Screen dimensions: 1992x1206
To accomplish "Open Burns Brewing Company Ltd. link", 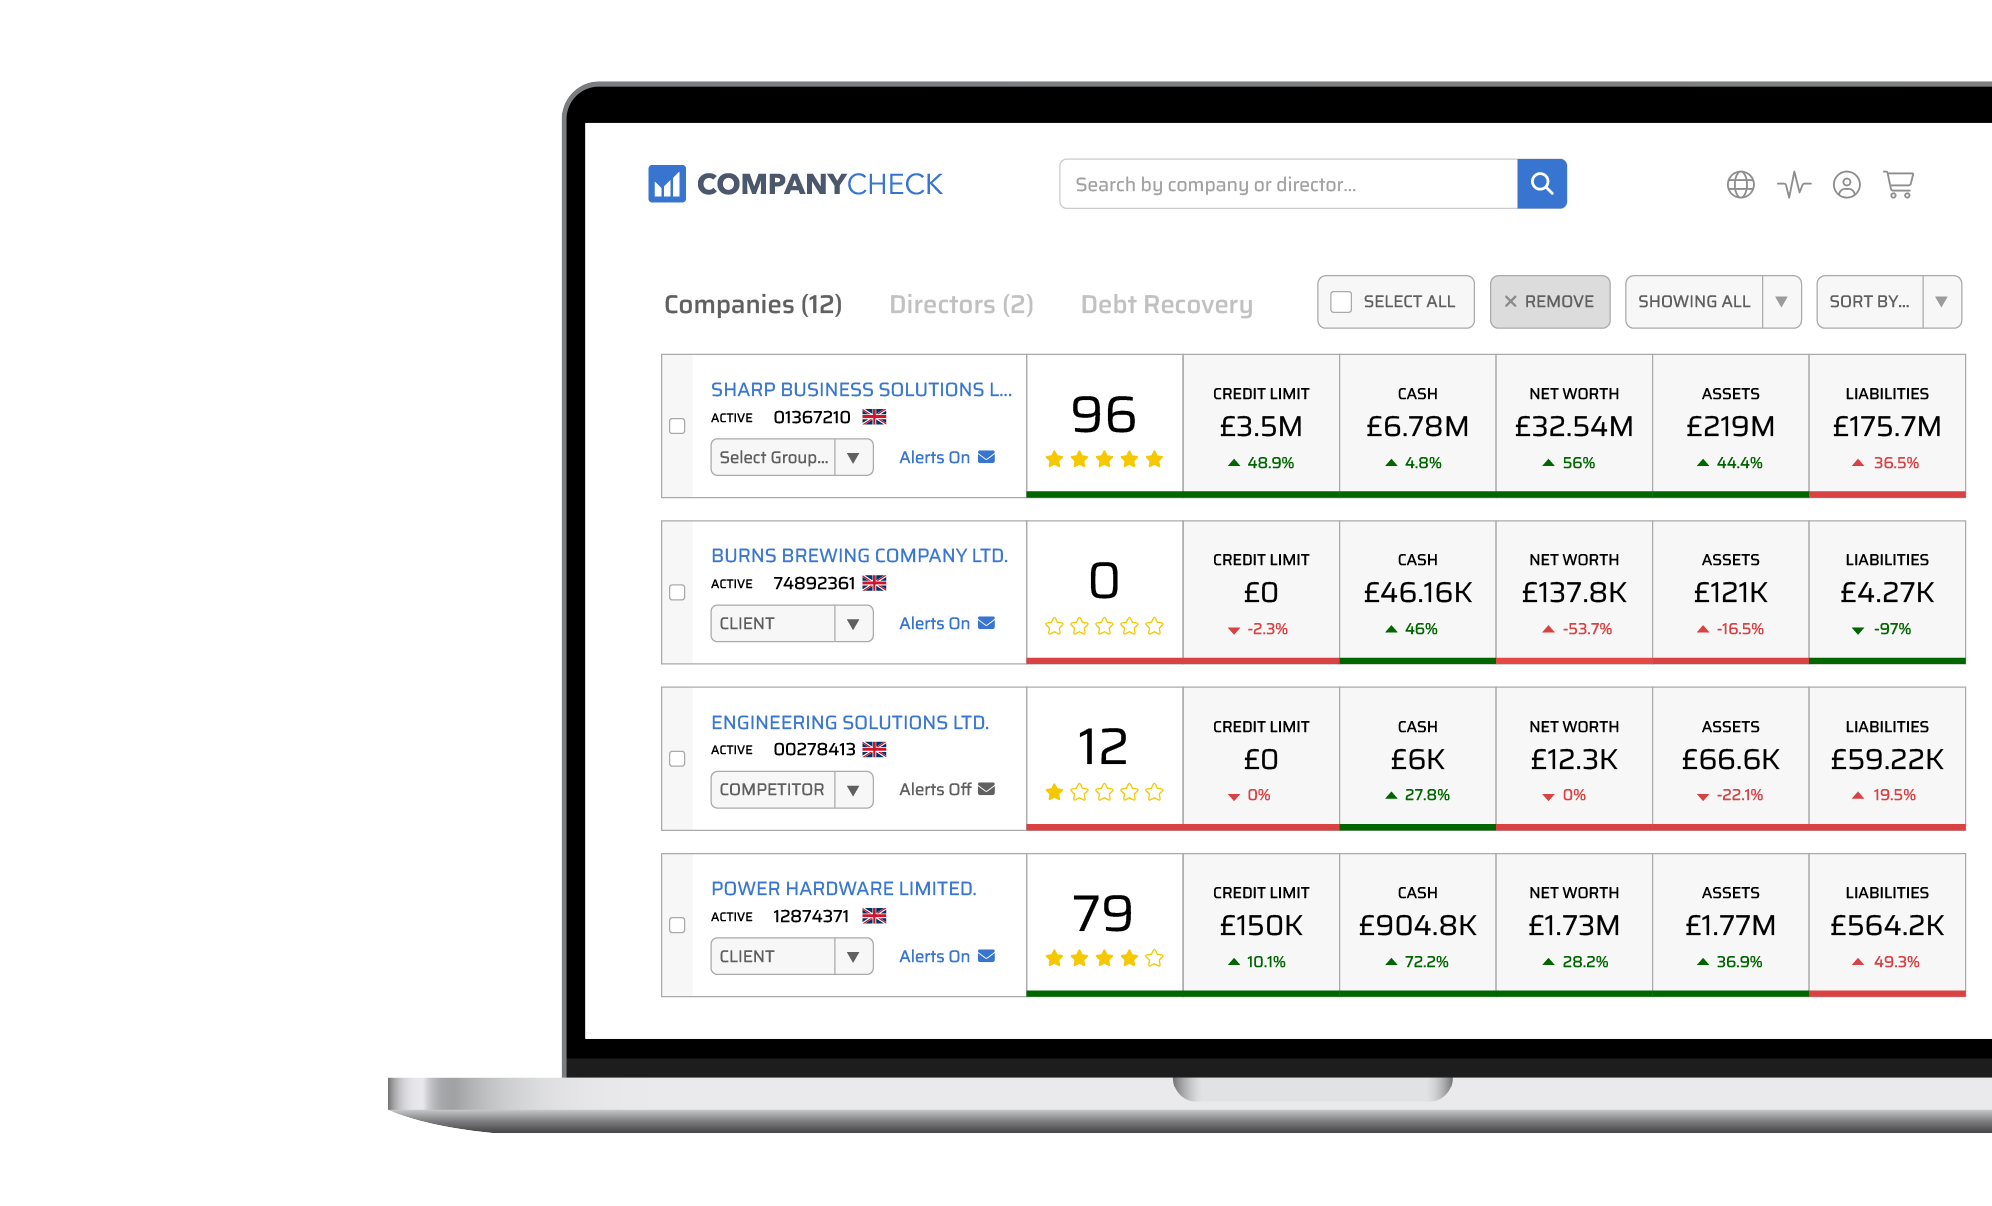I will [859, 555].
